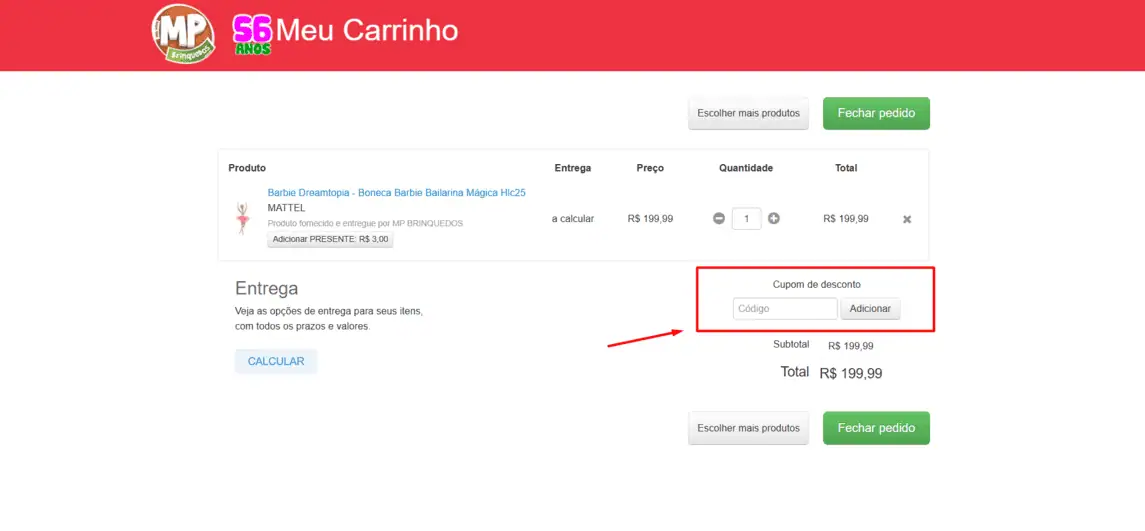Viewport: 1145px width, 531px height.
Task: Open the MP Brinquedos logo homepage
Action: click(183, 33)
